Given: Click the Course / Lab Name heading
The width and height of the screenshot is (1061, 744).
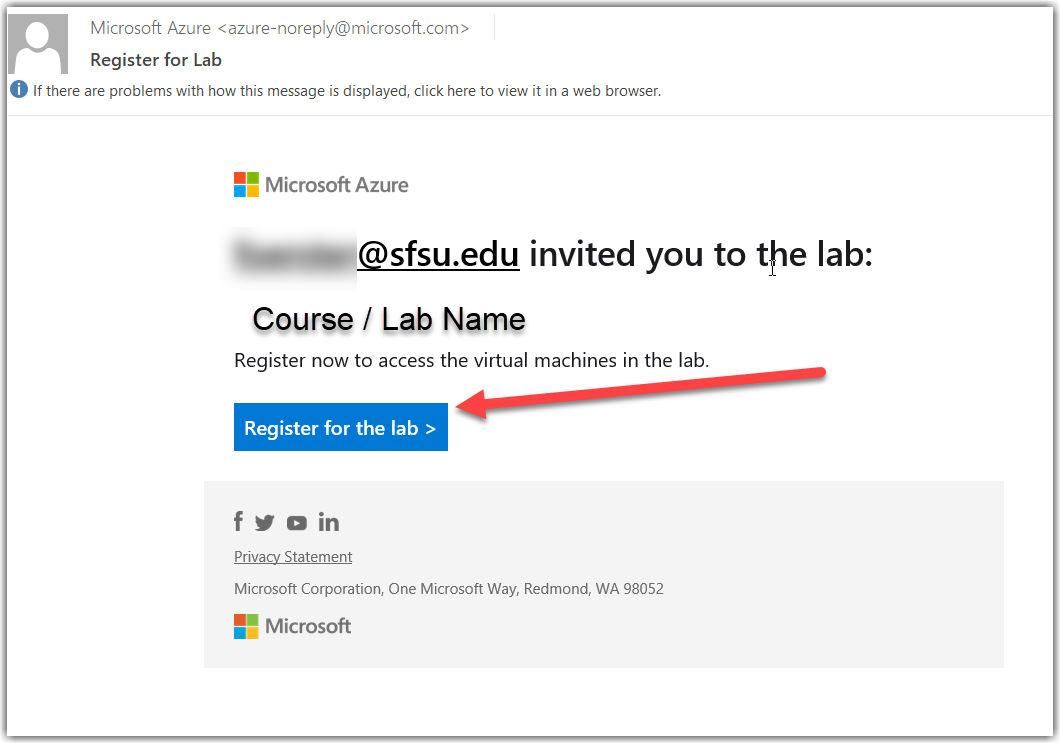Looking at the screenshot, I should point(389,319).
